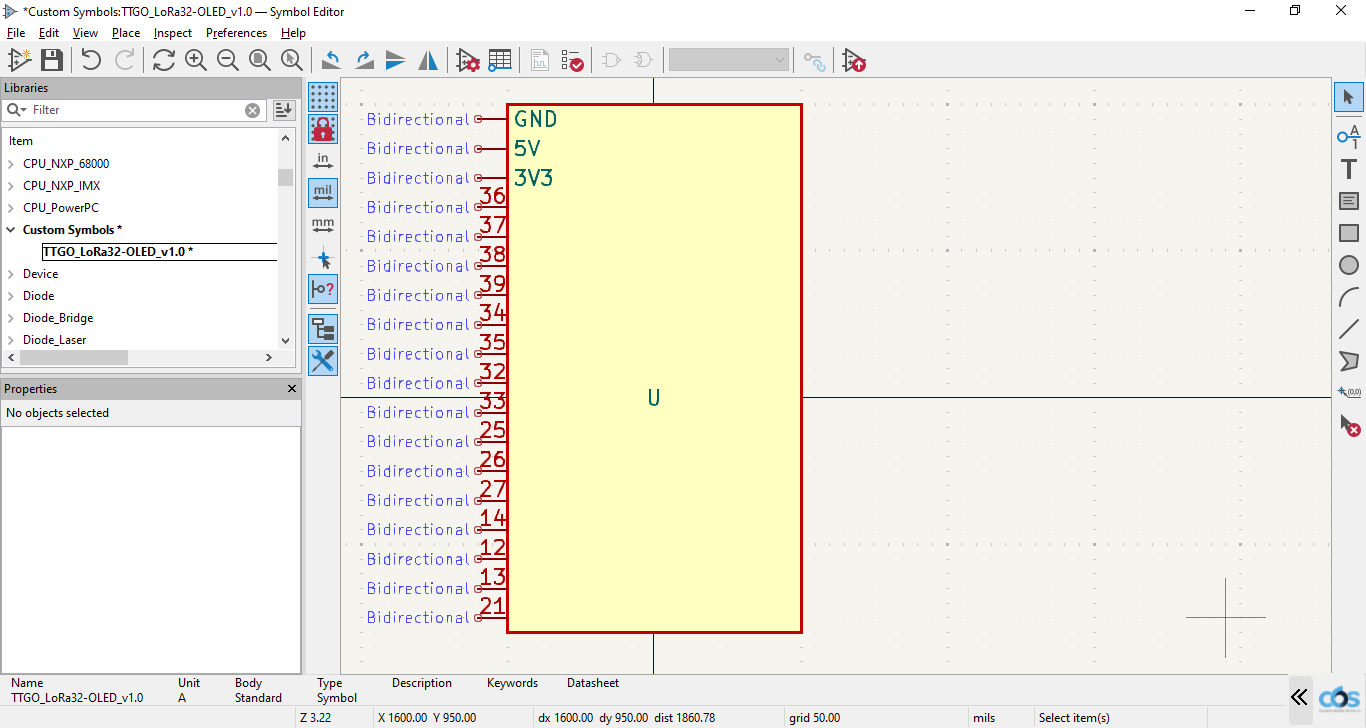This screenshot has height=728, width=1366.
Task: Switch units to inches
Action: coord(323,161)
